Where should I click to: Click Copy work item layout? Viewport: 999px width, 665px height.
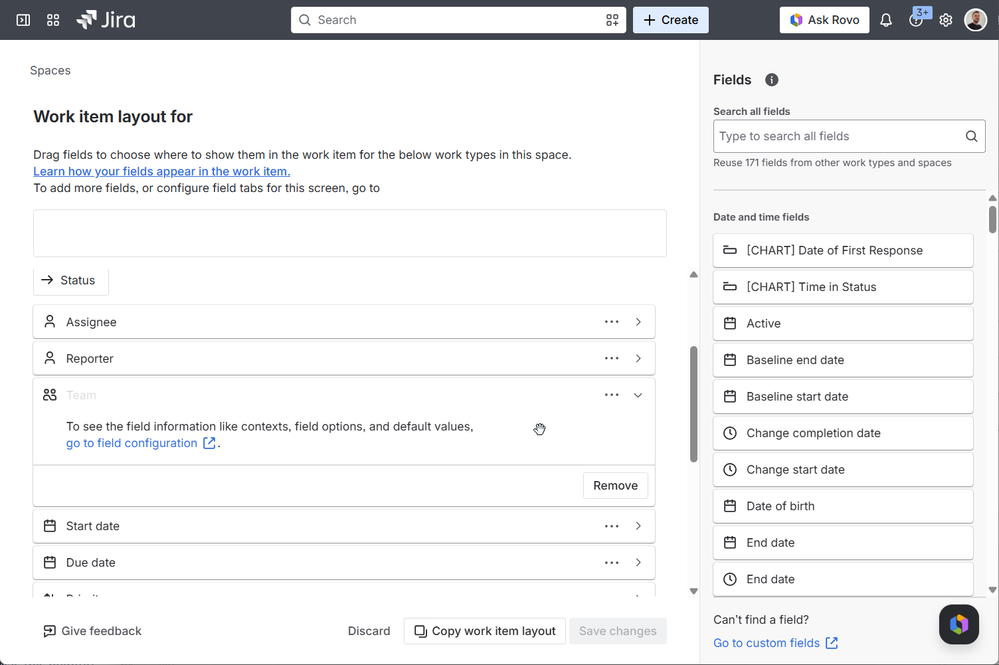click(x=484, y=631)
